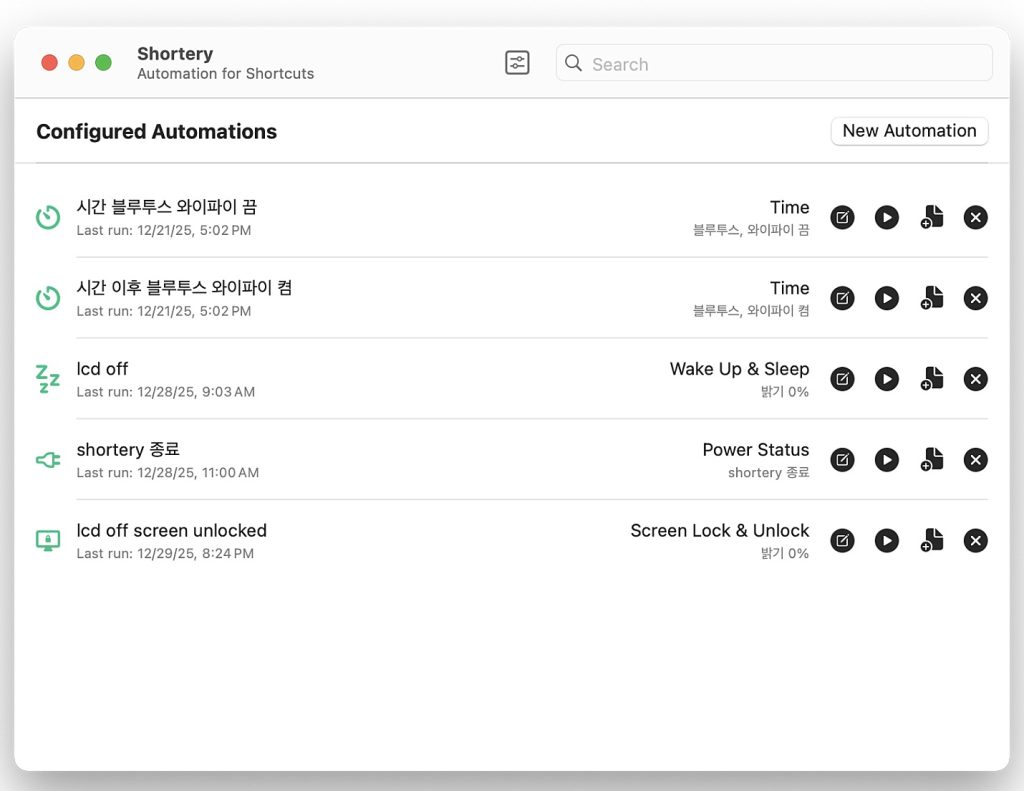Duplicate the 시간 블루투스 와이파이 끔 automation
This screenshot has width=1024, height=791.
click(932, 217)
